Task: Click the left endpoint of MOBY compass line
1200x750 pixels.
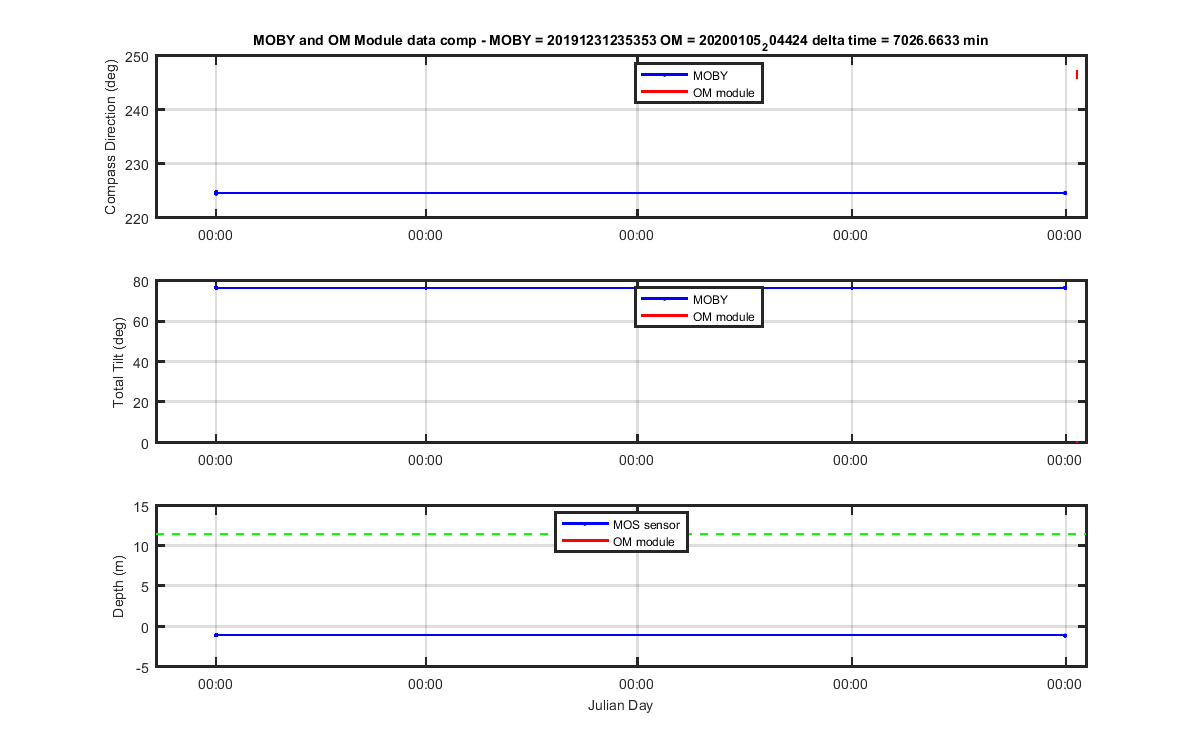Action: coord(216,193)
